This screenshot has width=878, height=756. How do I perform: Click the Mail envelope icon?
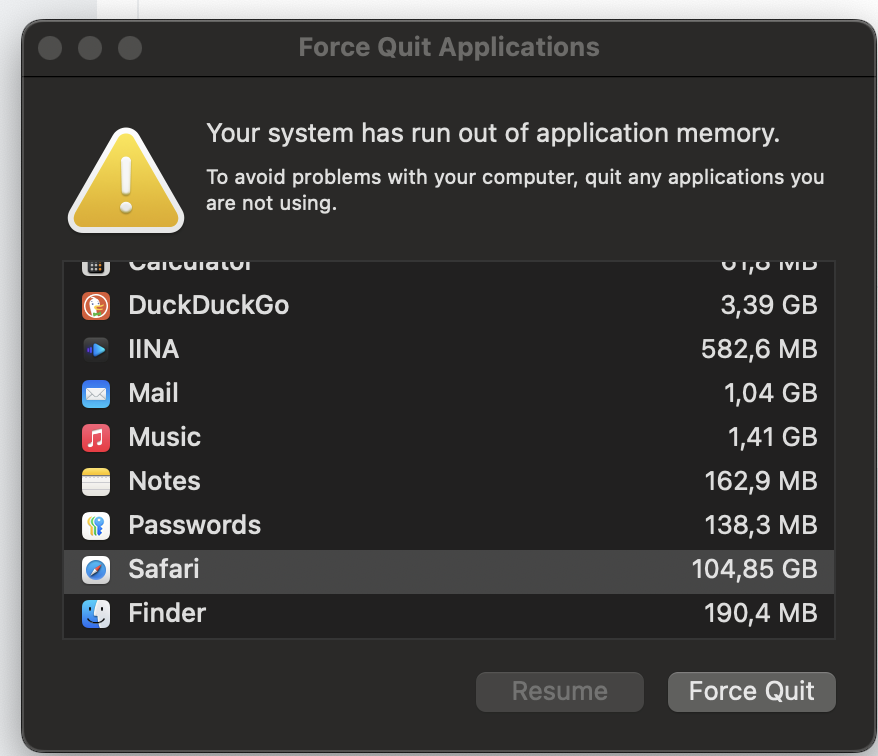[x=96, y=393]
